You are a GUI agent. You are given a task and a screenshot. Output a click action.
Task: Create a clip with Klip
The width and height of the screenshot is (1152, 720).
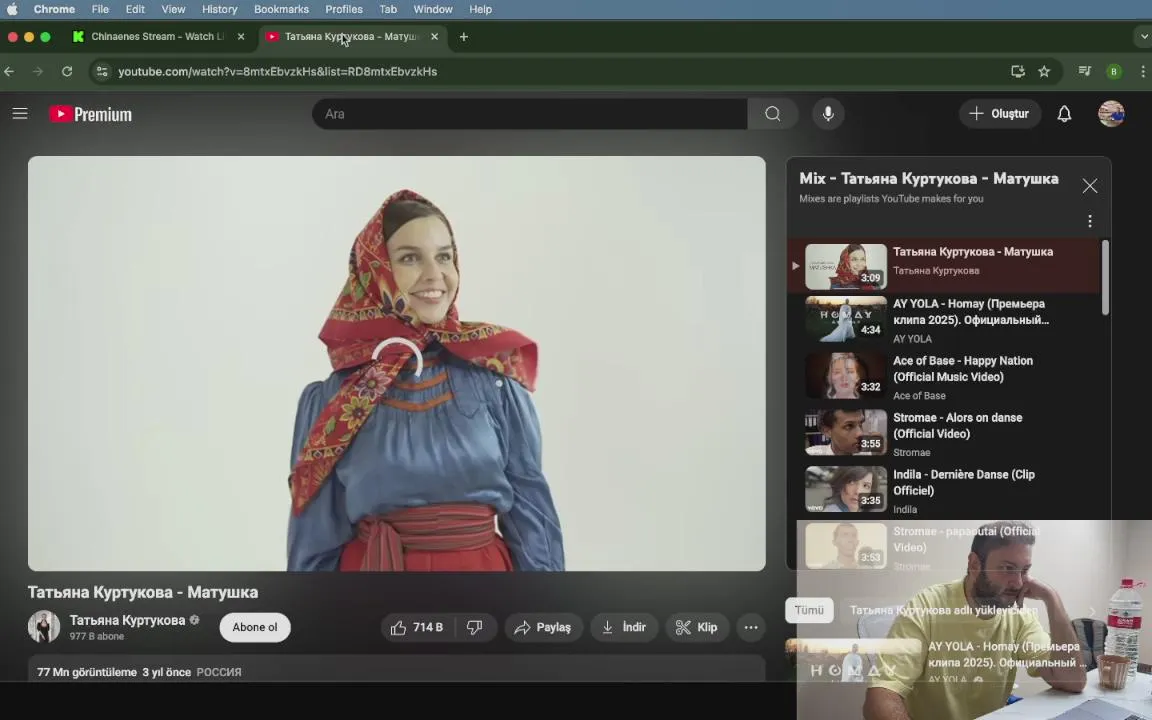click(x=696, y=627)
